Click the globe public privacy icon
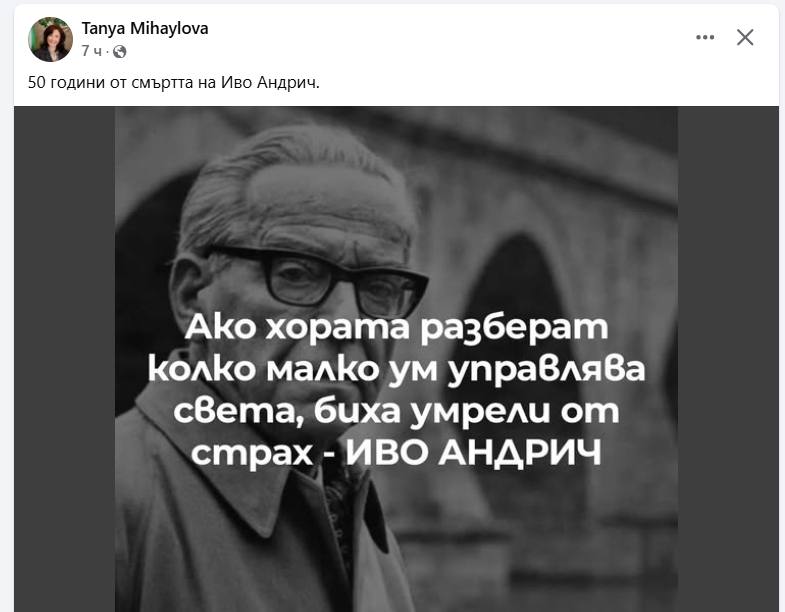Viewport: 785px width, 612px height. point(120,51)
